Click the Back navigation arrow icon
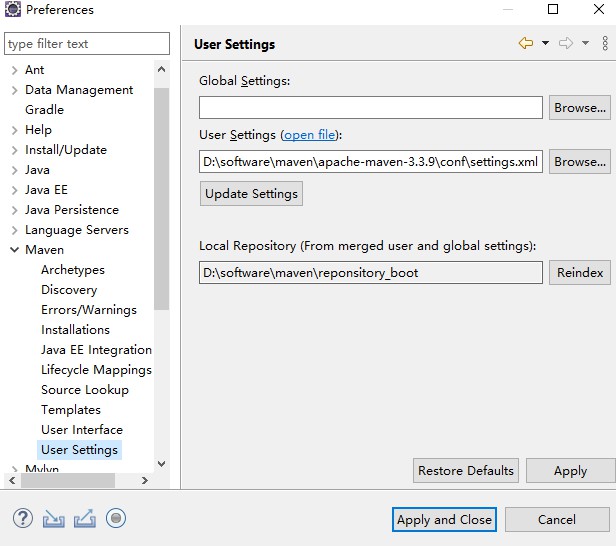Viewport: 616px width, 546px height. 526,43
